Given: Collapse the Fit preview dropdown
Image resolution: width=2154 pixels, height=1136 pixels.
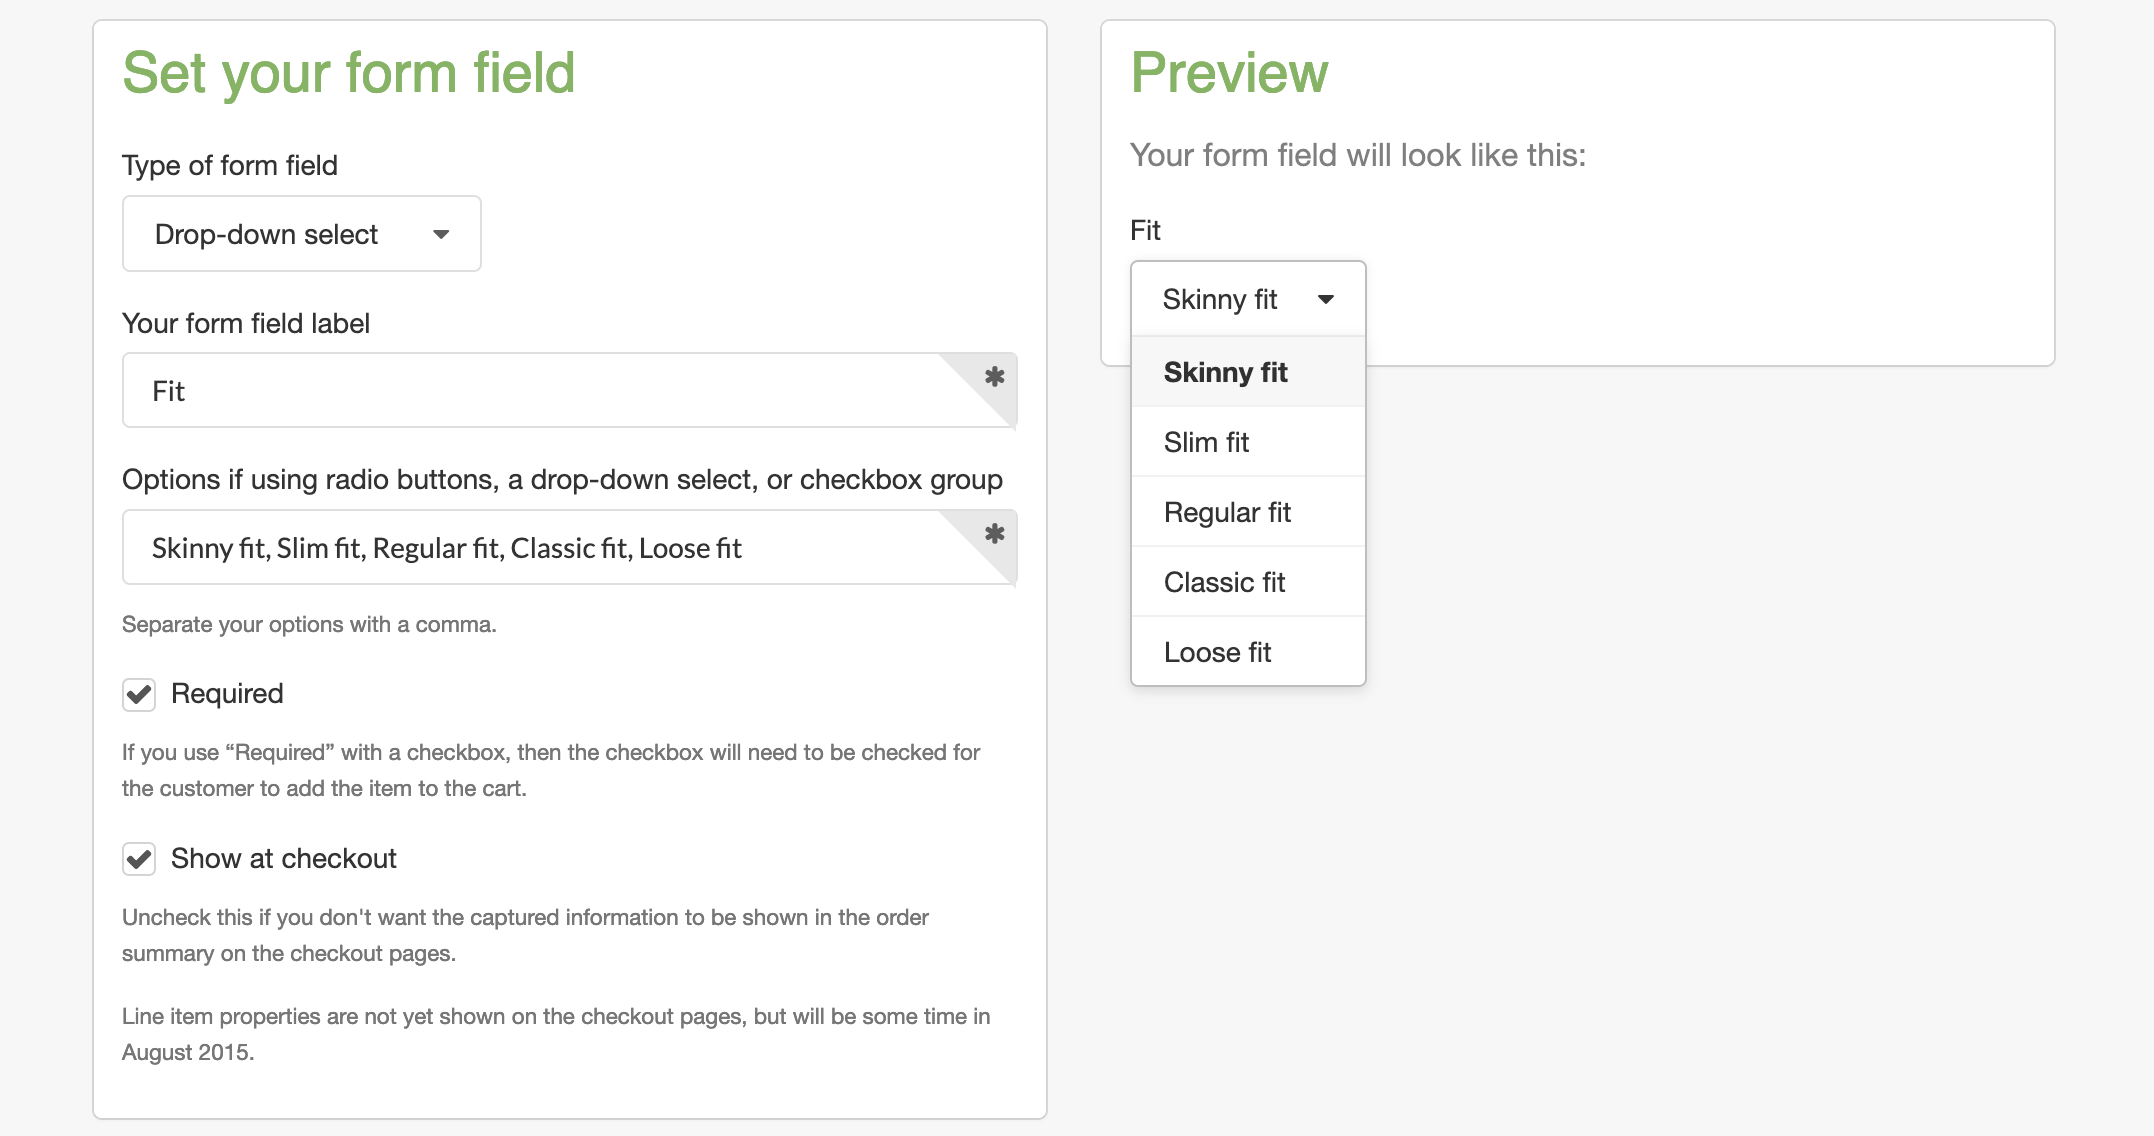Looking at the screenshot, I should point(1247,299).
